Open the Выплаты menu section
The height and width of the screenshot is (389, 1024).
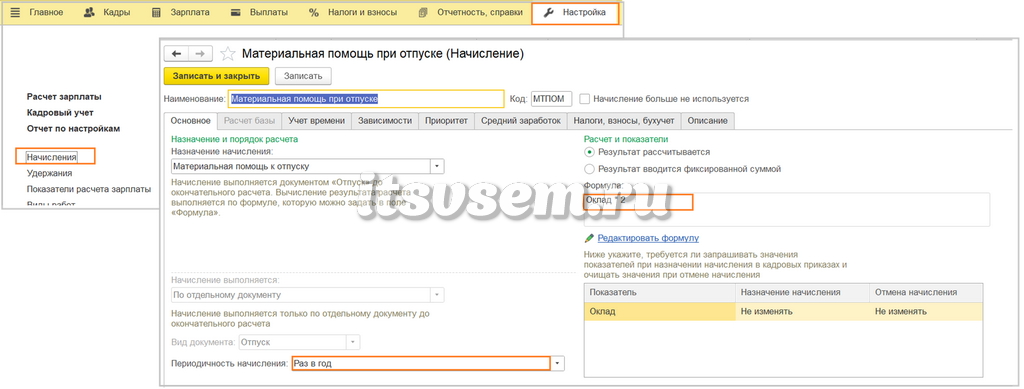coord(258,12)
